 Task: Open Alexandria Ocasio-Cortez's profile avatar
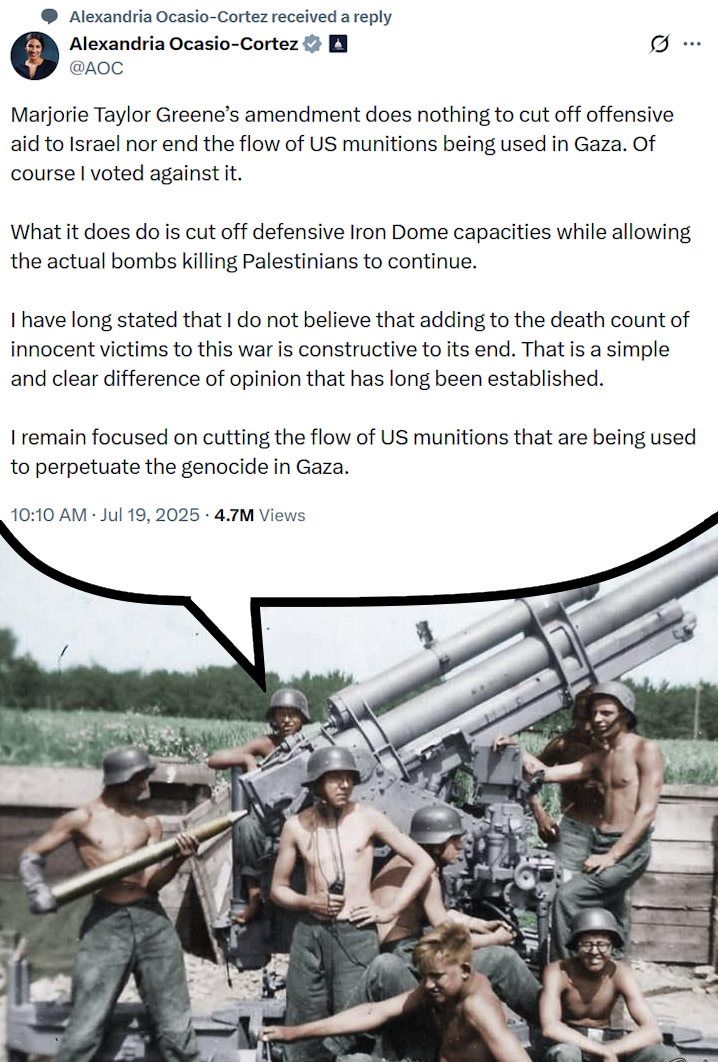34,56
